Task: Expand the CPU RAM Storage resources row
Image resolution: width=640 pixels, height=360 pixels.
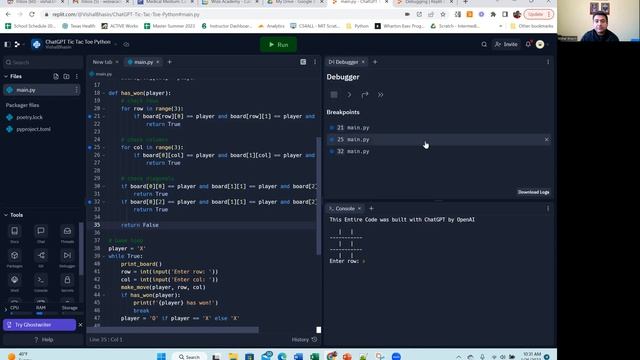Action: (6, 309)
